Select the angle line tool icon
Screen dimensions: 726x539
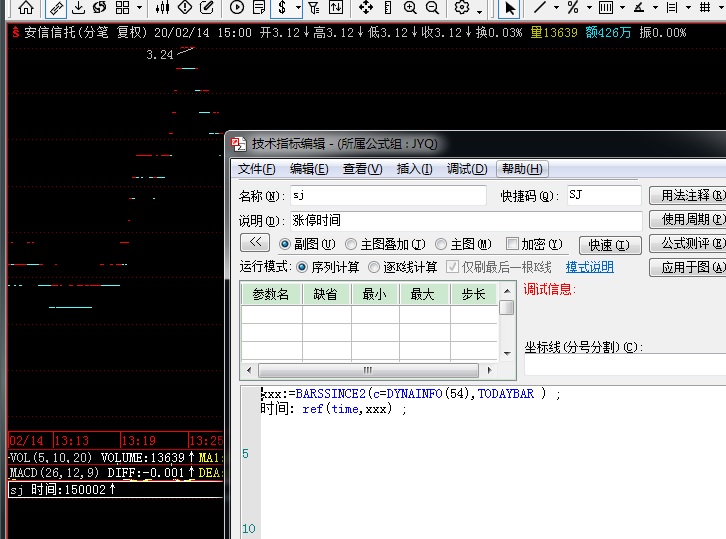639,7
